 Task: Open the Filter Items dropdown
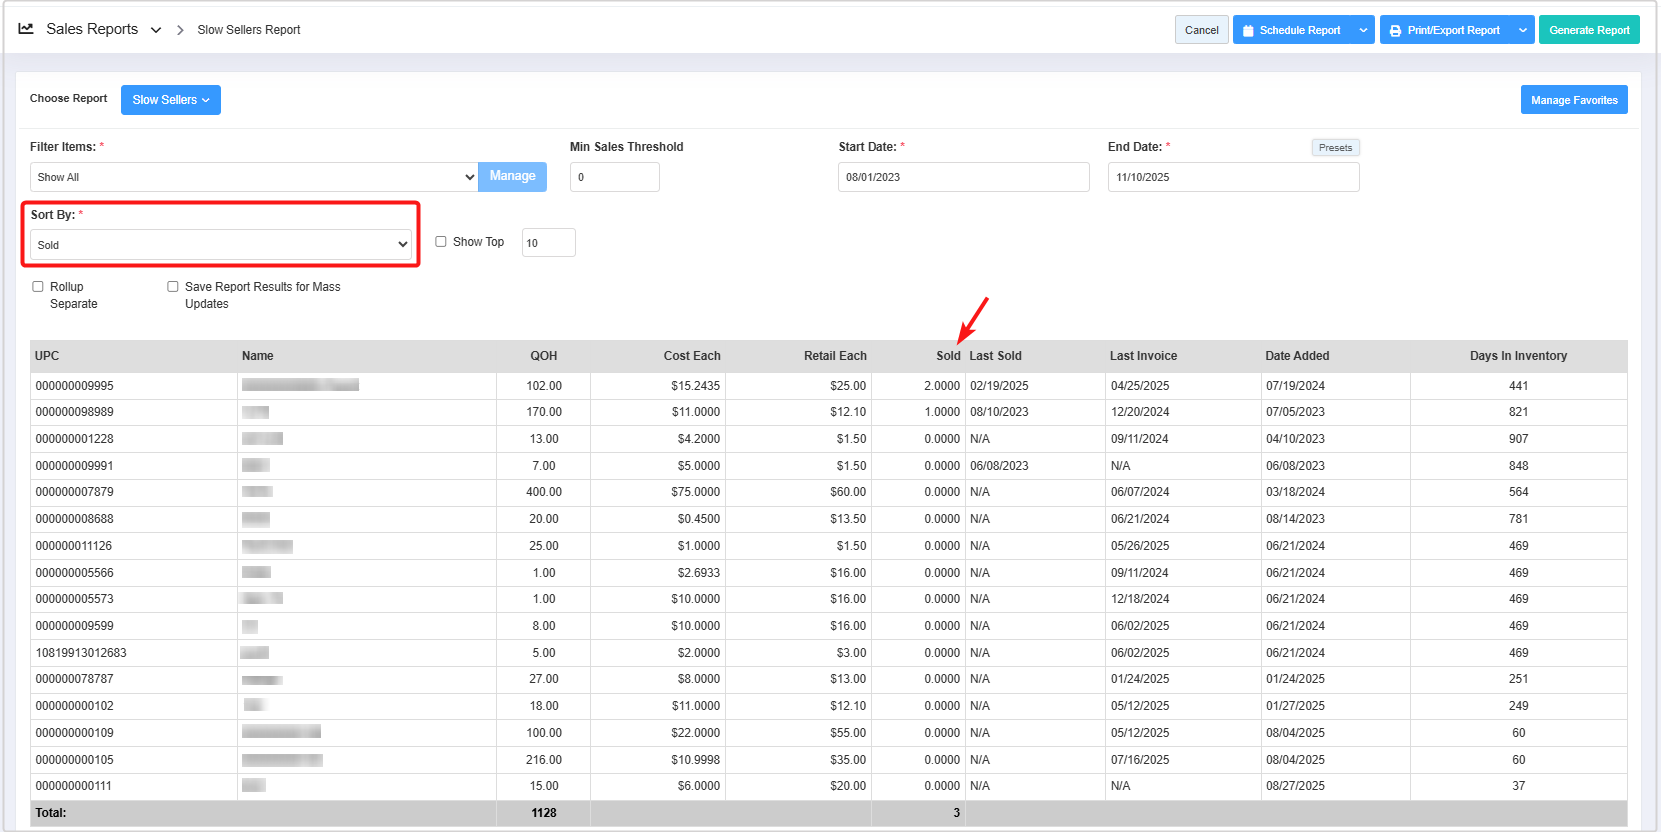coord(254,177)
